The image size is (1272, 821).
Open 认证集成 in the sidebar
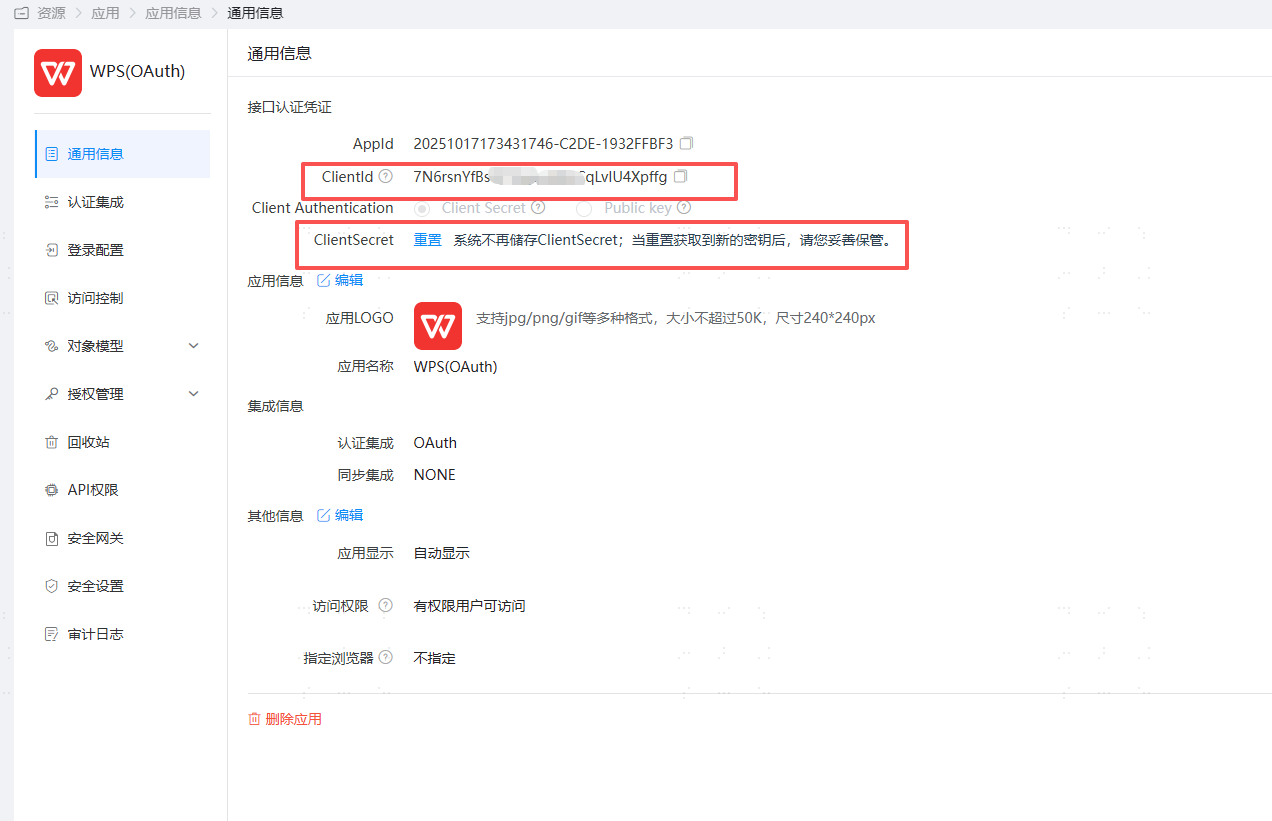(95, 202)
